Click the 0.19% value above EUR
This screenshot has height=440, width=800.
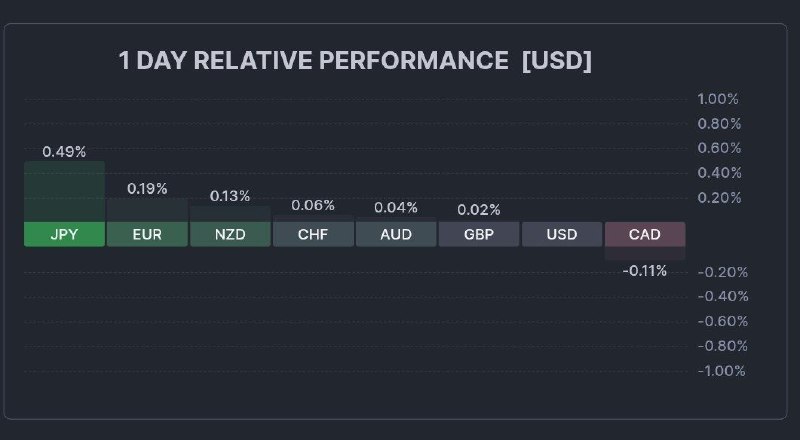click(147, 188)
